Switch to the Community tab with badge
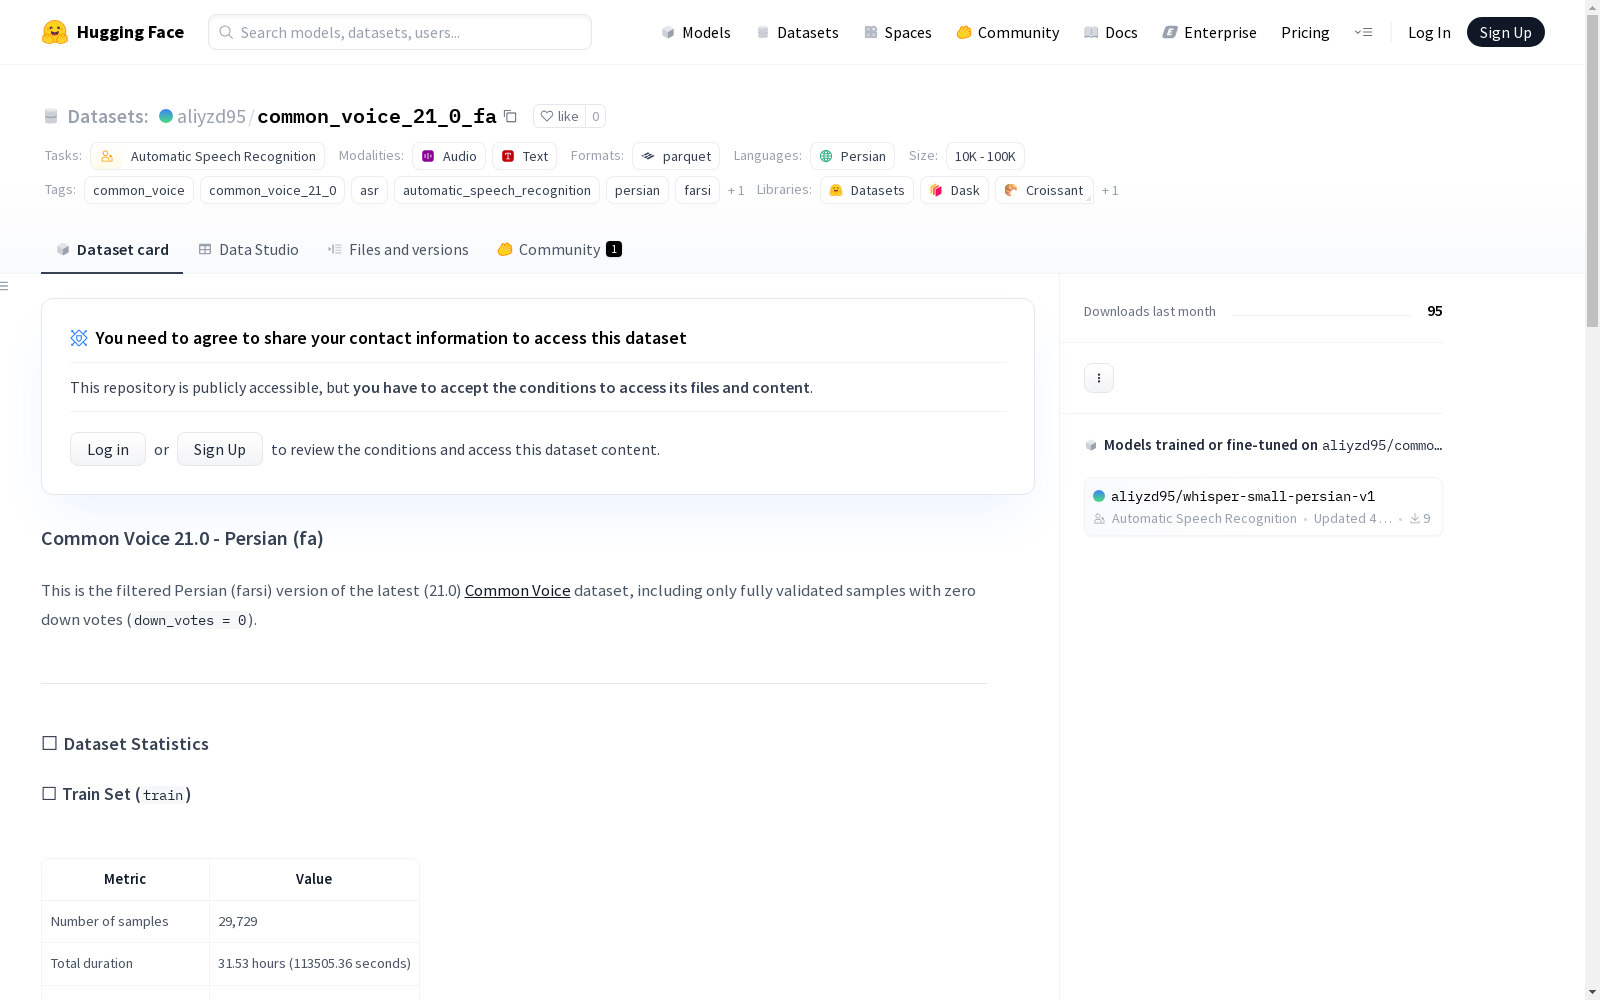 (x=559, y=250)
